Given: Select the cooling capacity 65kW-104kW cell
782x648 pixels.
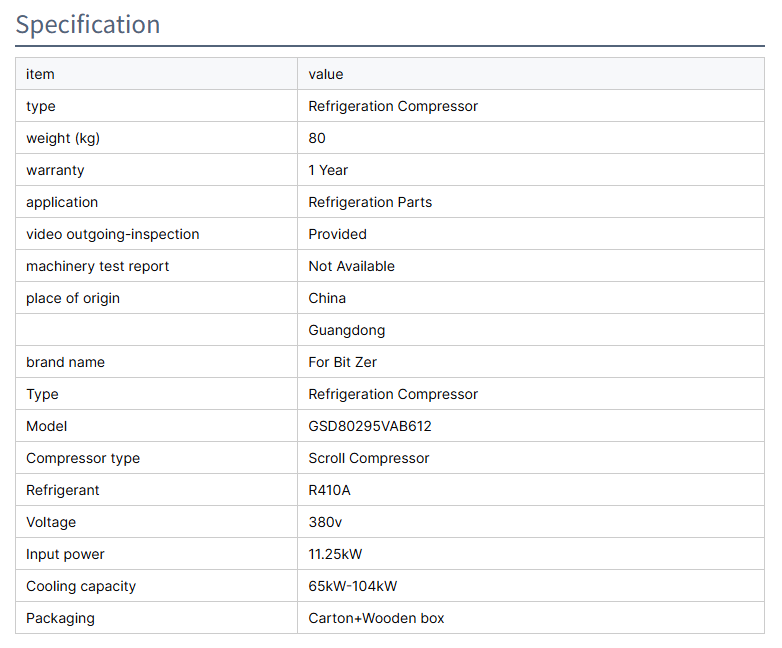Looking at the screenshot, I should [353, 586].
